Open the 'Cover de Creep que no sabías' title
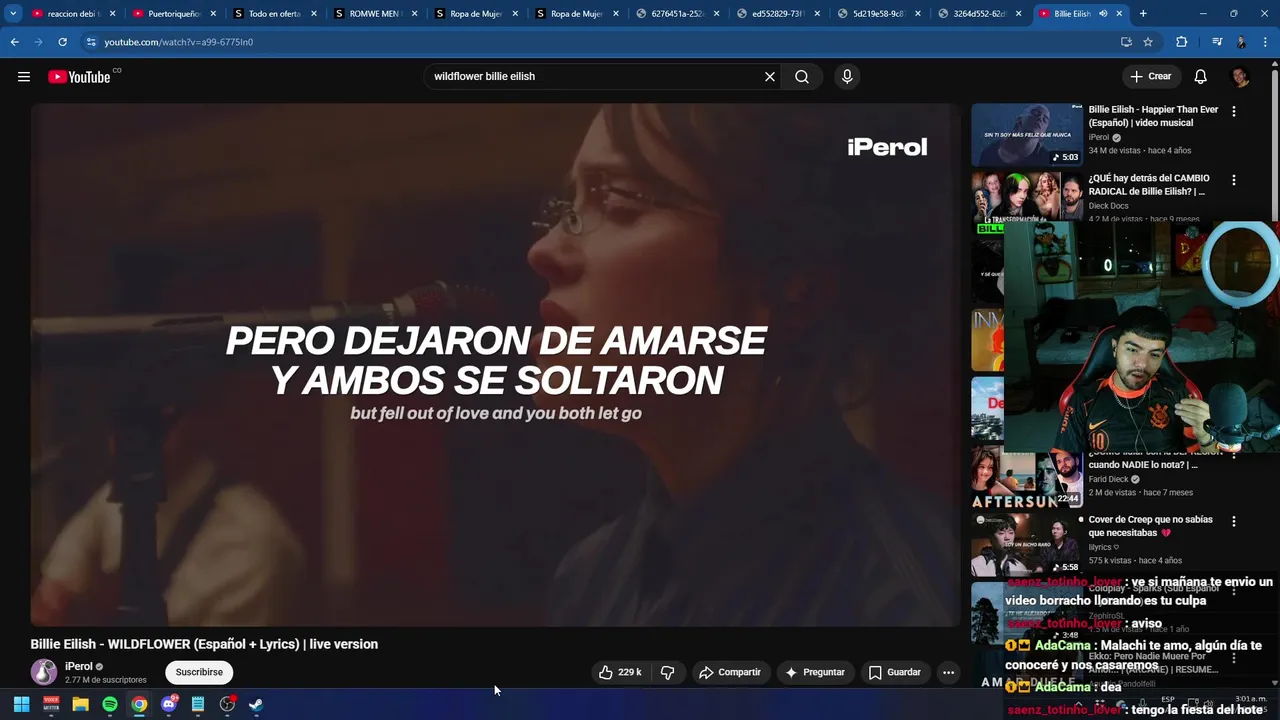The height and width of the screenshot is (720, 1280). [1150, 526]
